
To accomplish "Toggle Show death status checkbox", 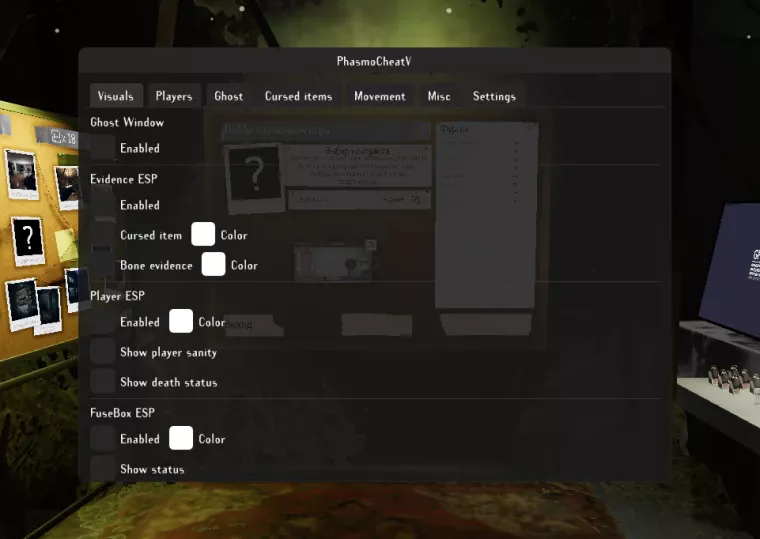I will tap(102, 382).
